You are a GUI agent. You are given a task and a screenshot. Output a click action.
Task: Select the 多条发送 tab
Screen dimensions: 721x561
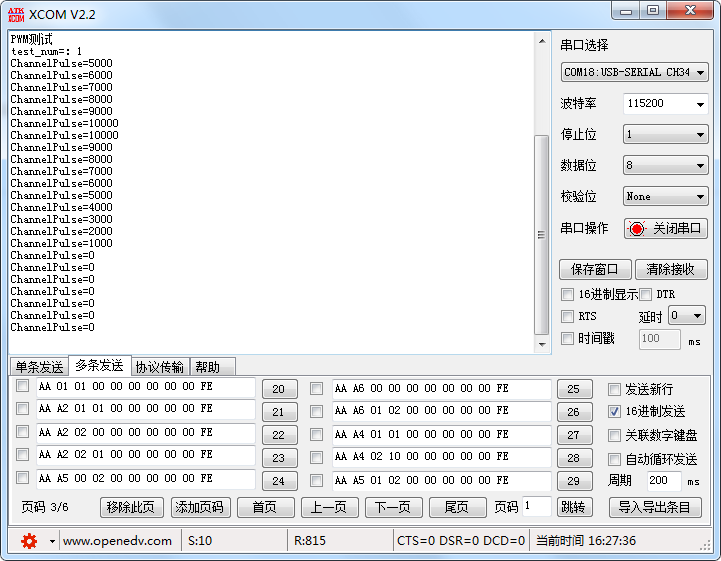coord(99,366)
